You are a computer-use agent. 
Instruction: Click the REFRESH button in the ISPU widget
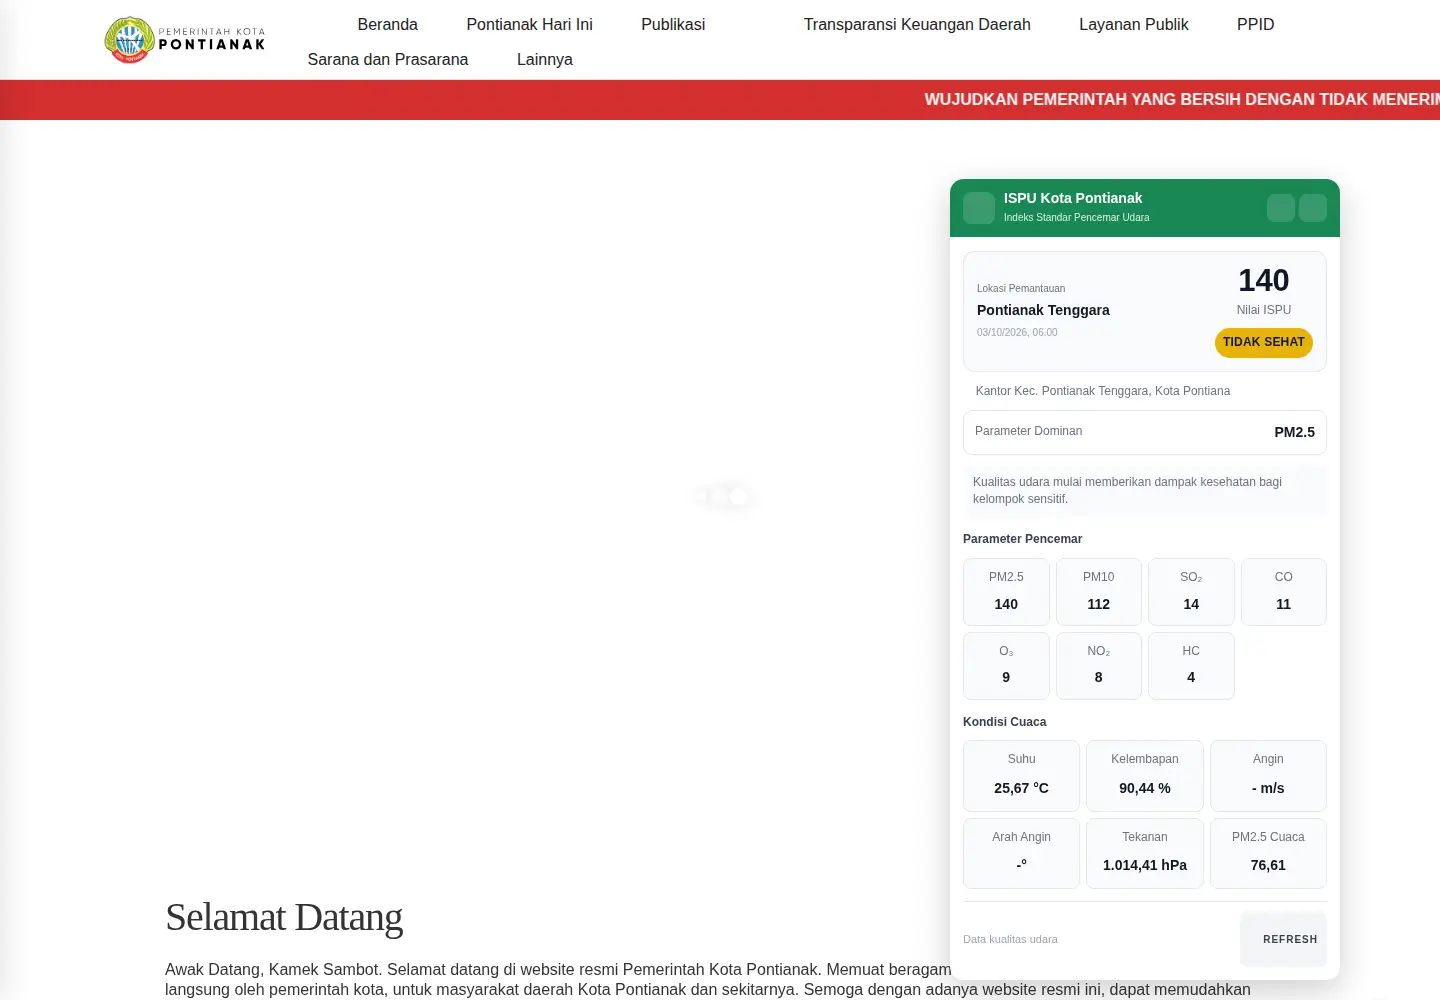click(x=1284, y=939)
